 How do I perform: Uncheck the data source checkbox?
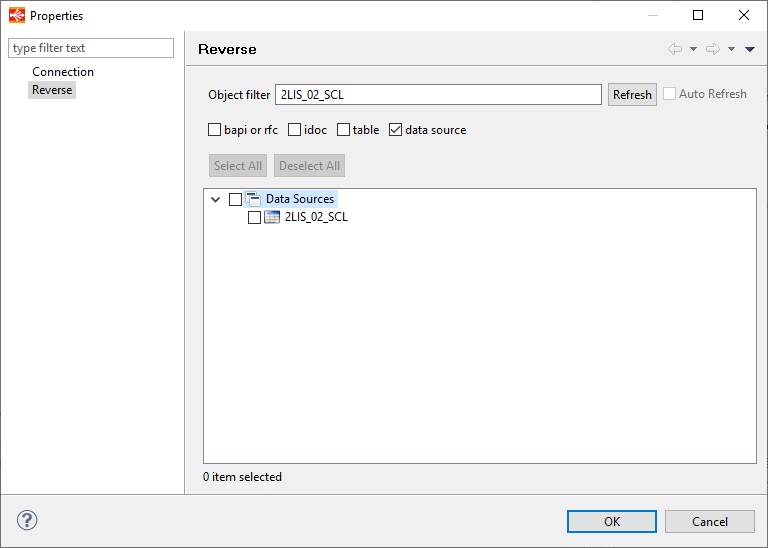pos(395,130)
